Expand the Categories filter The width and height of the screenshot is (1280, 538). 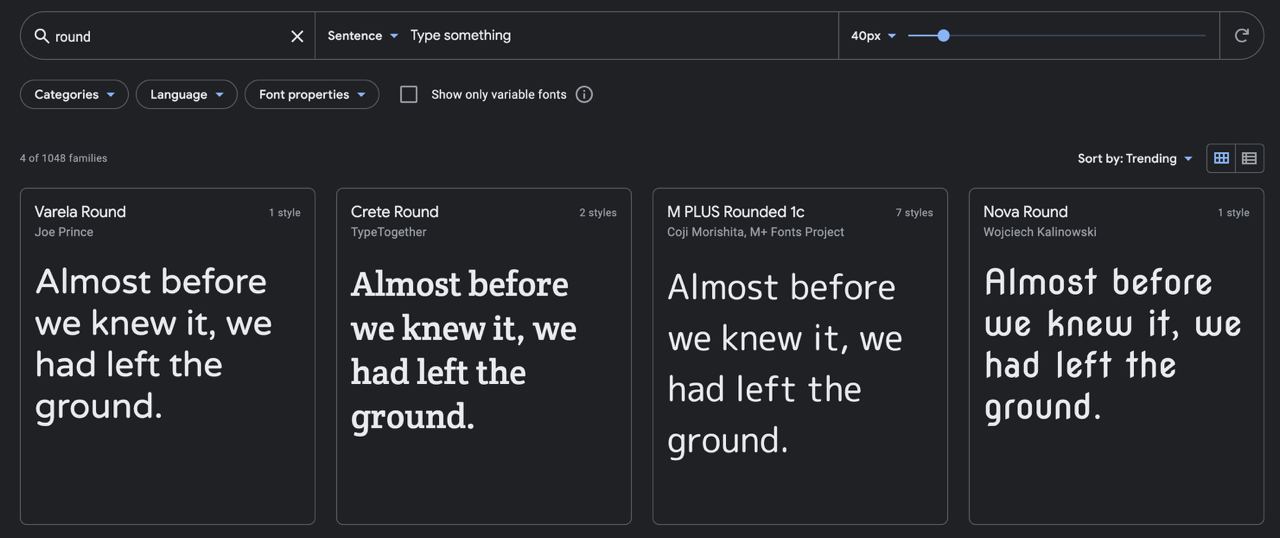(x=74, y=94)
